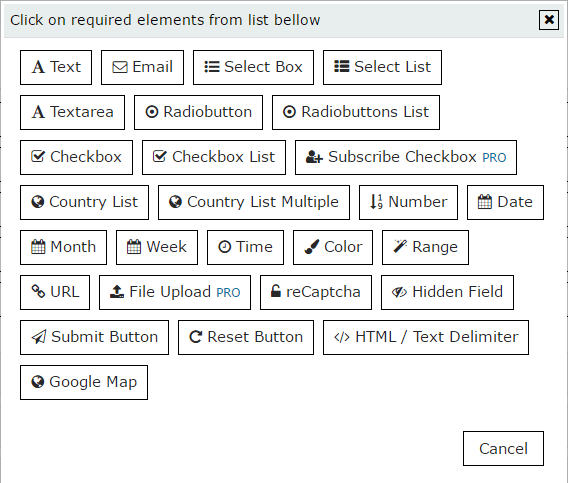Insert a Checkbox List element
Screen dimensions: 568x483
tap(214, 157)
